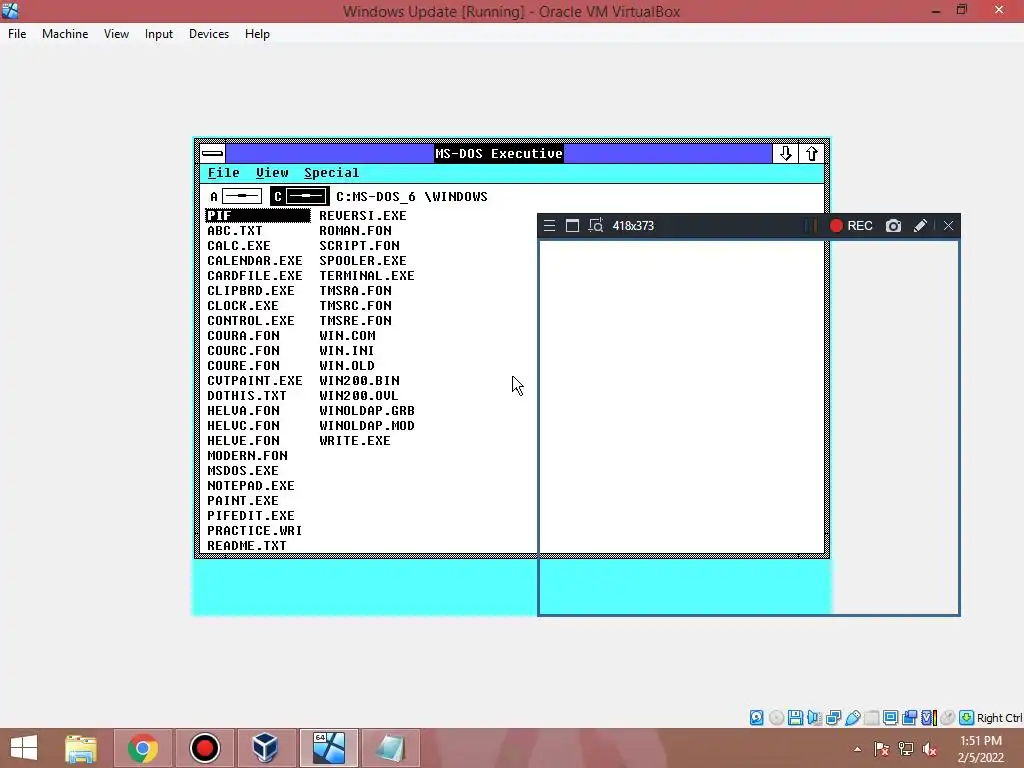Select TERMINAL.EXE in file list

pyautogui.click(x=366, y=276)
